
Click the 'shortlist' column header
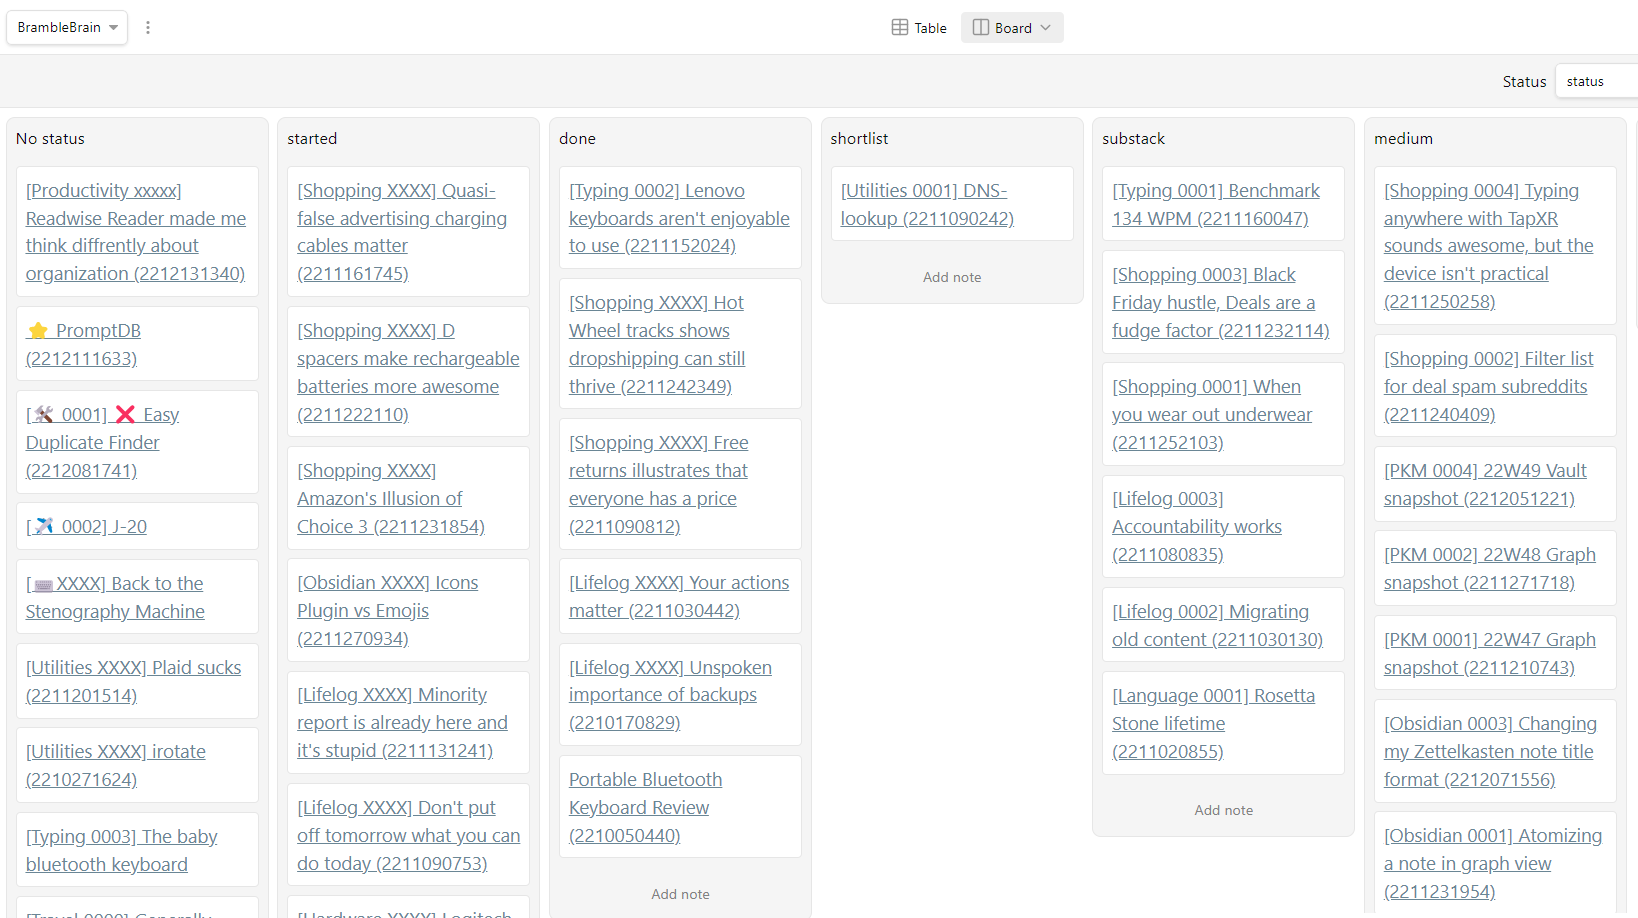coord(859,138)
